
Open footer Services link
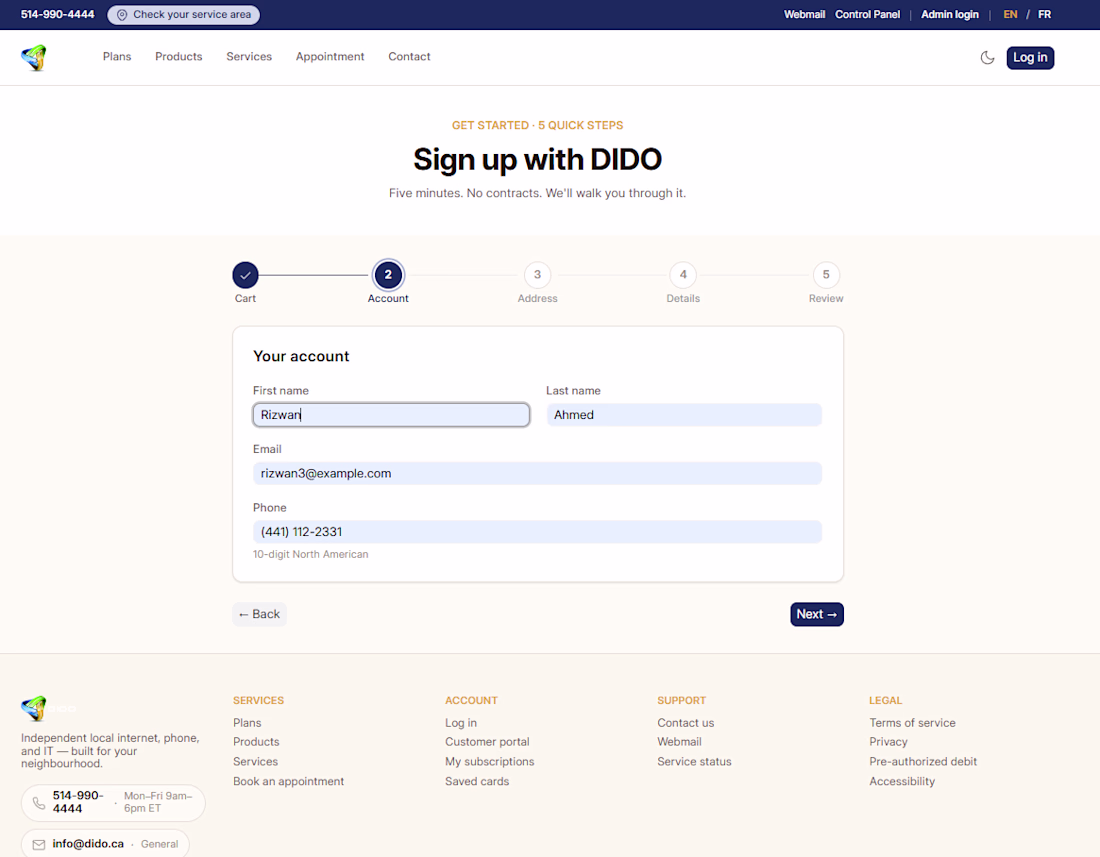pos(255,762)
